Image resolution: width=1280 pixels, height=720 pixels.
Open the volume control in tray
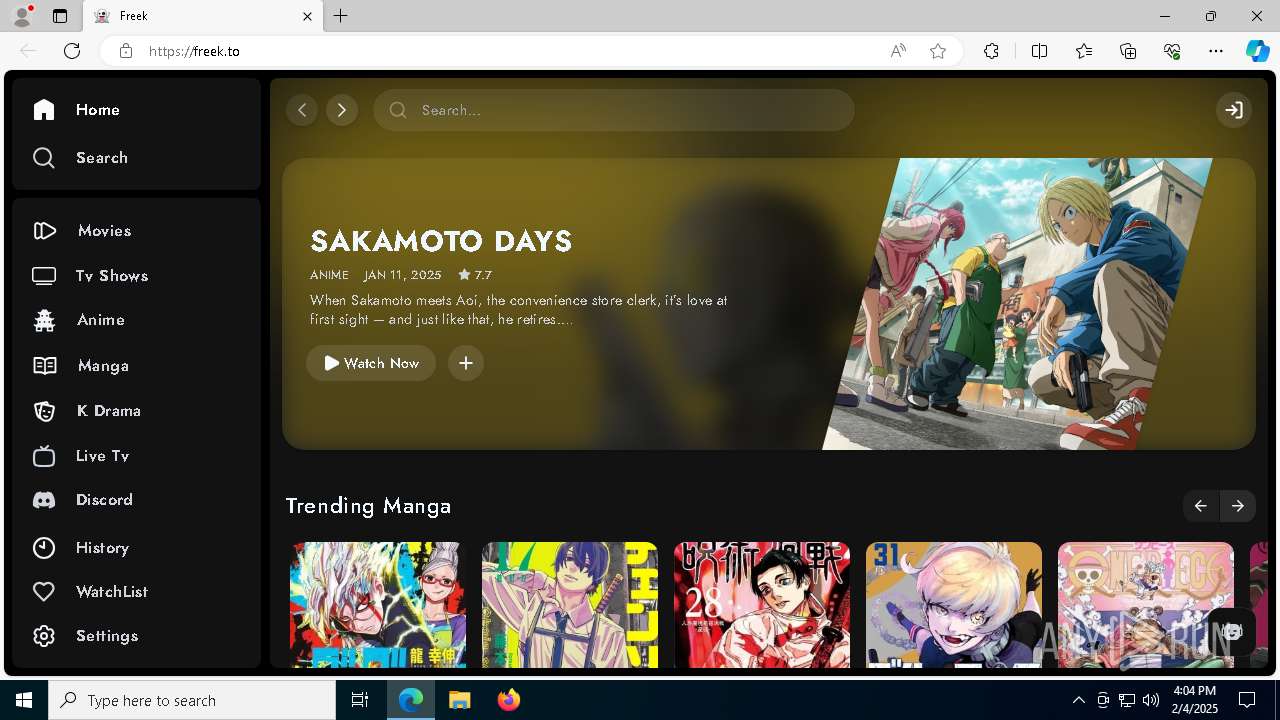click(1150, 700)
